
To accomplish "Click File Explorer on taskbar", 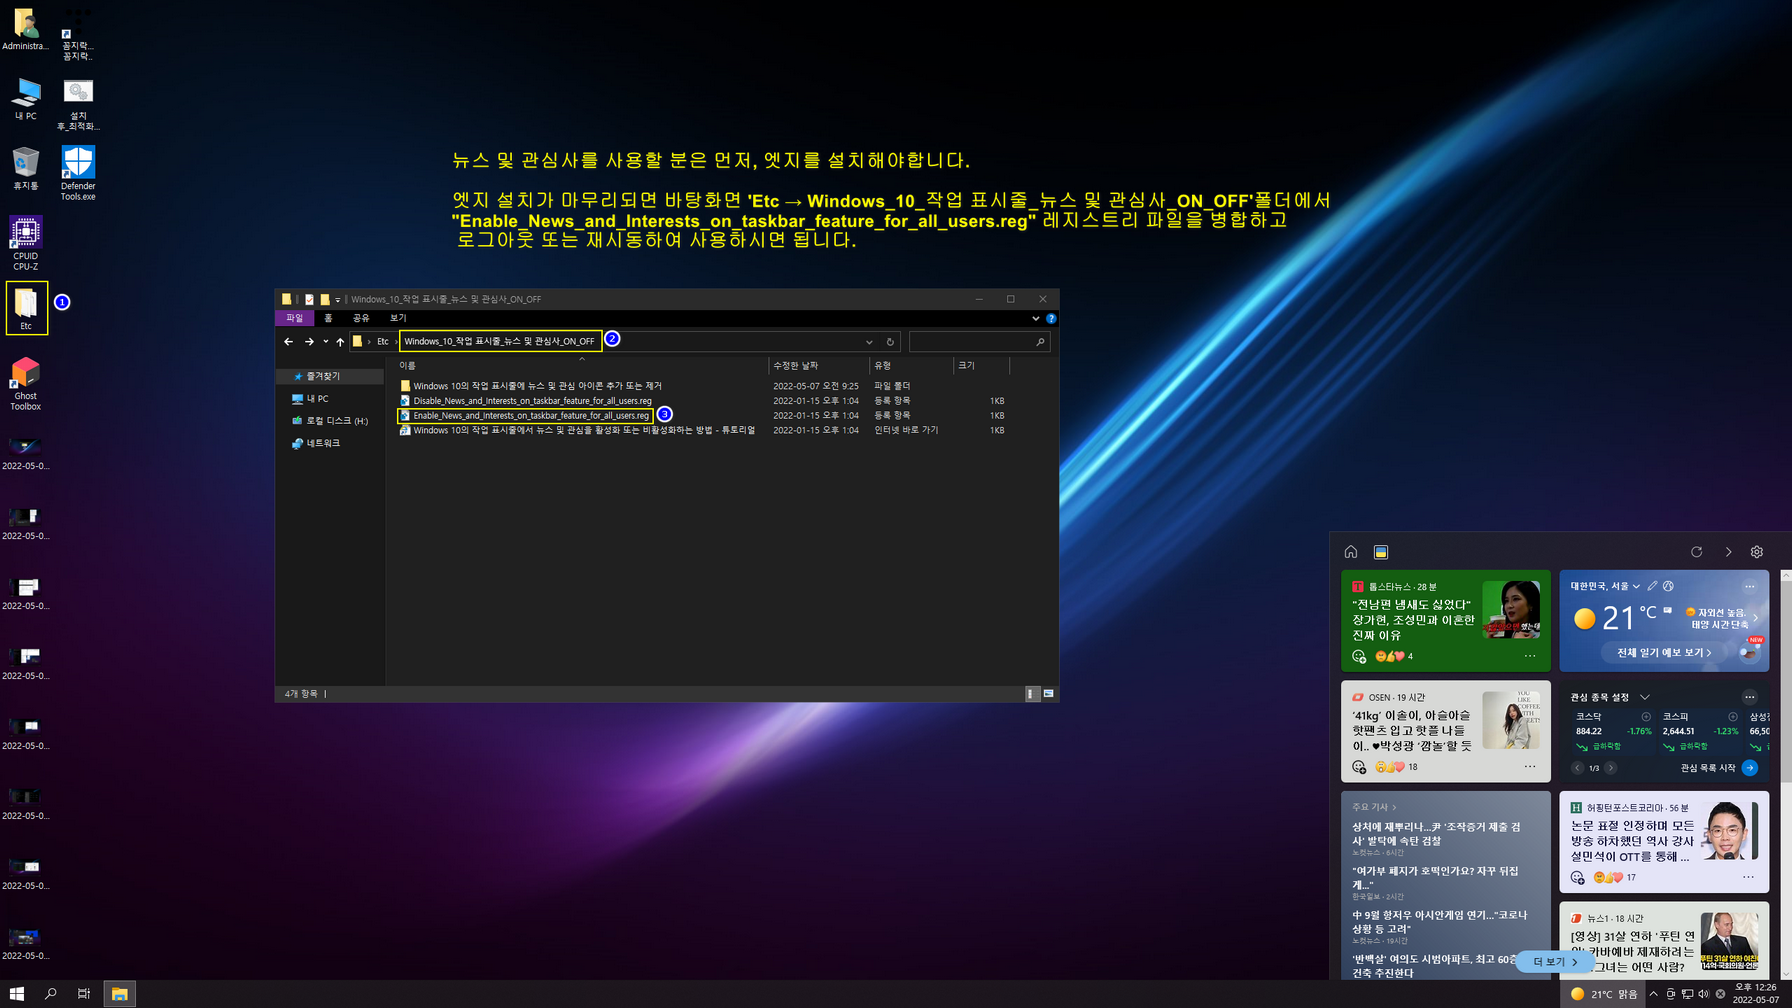I will pyautogui.click(x=119, y=994).
